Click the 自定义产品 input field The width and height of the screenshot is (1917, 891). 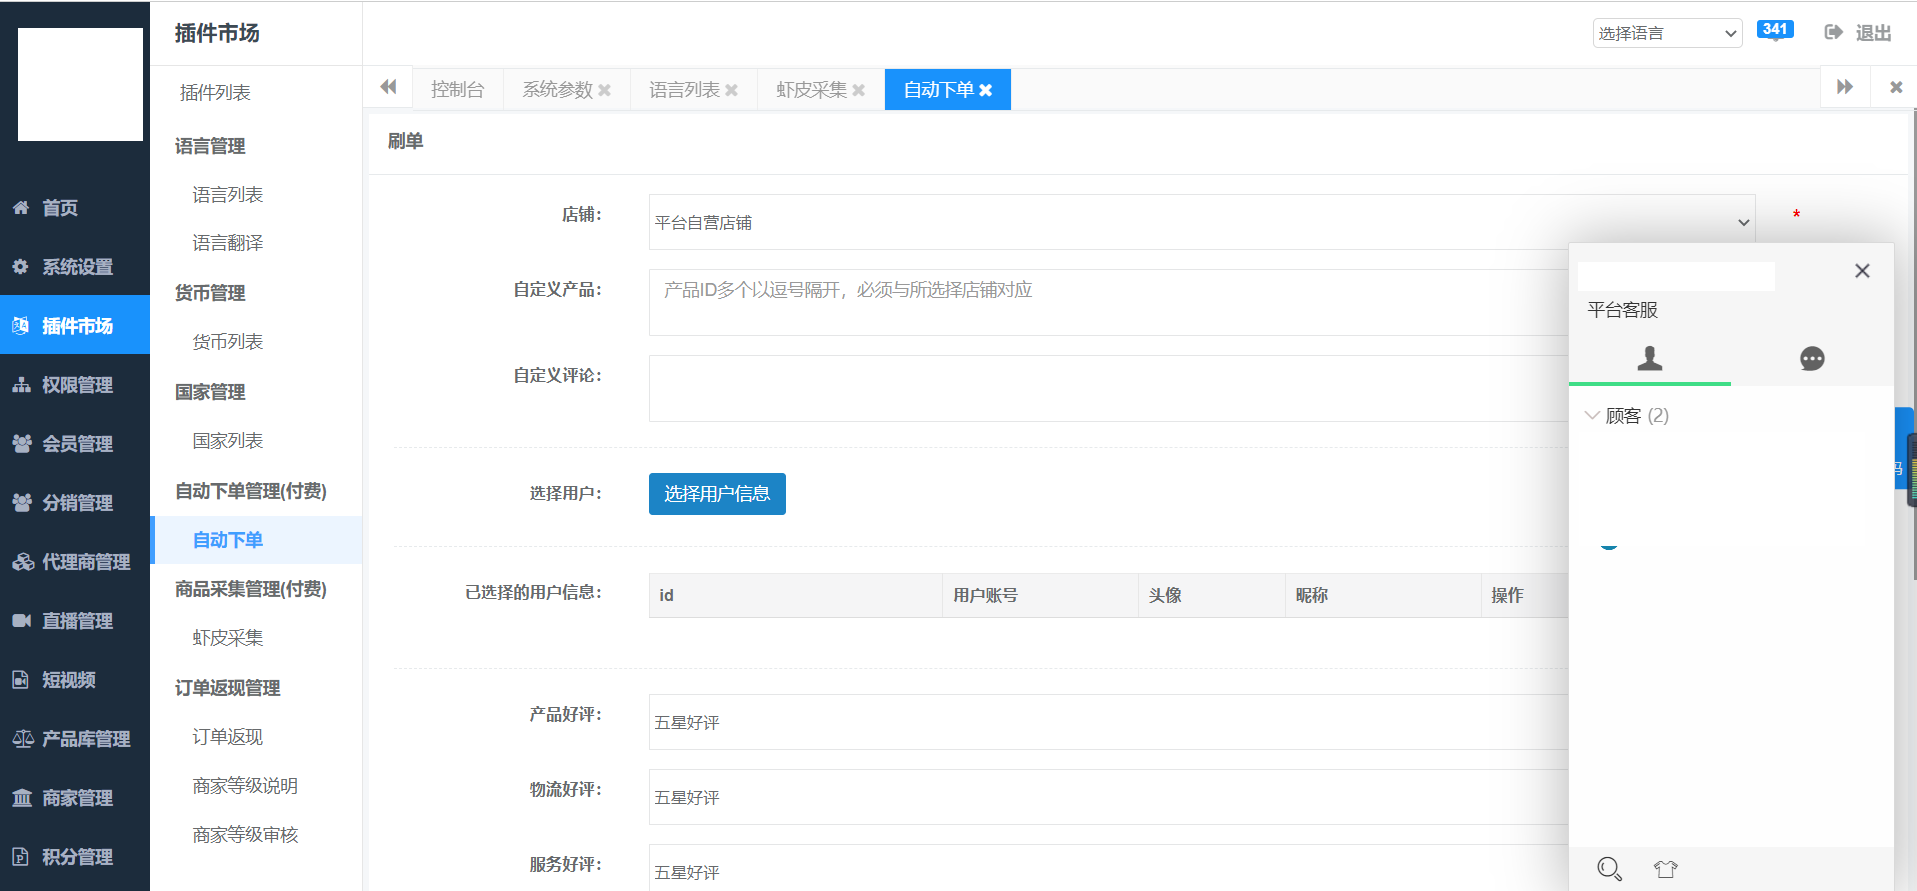click(x=1108, y=302)
